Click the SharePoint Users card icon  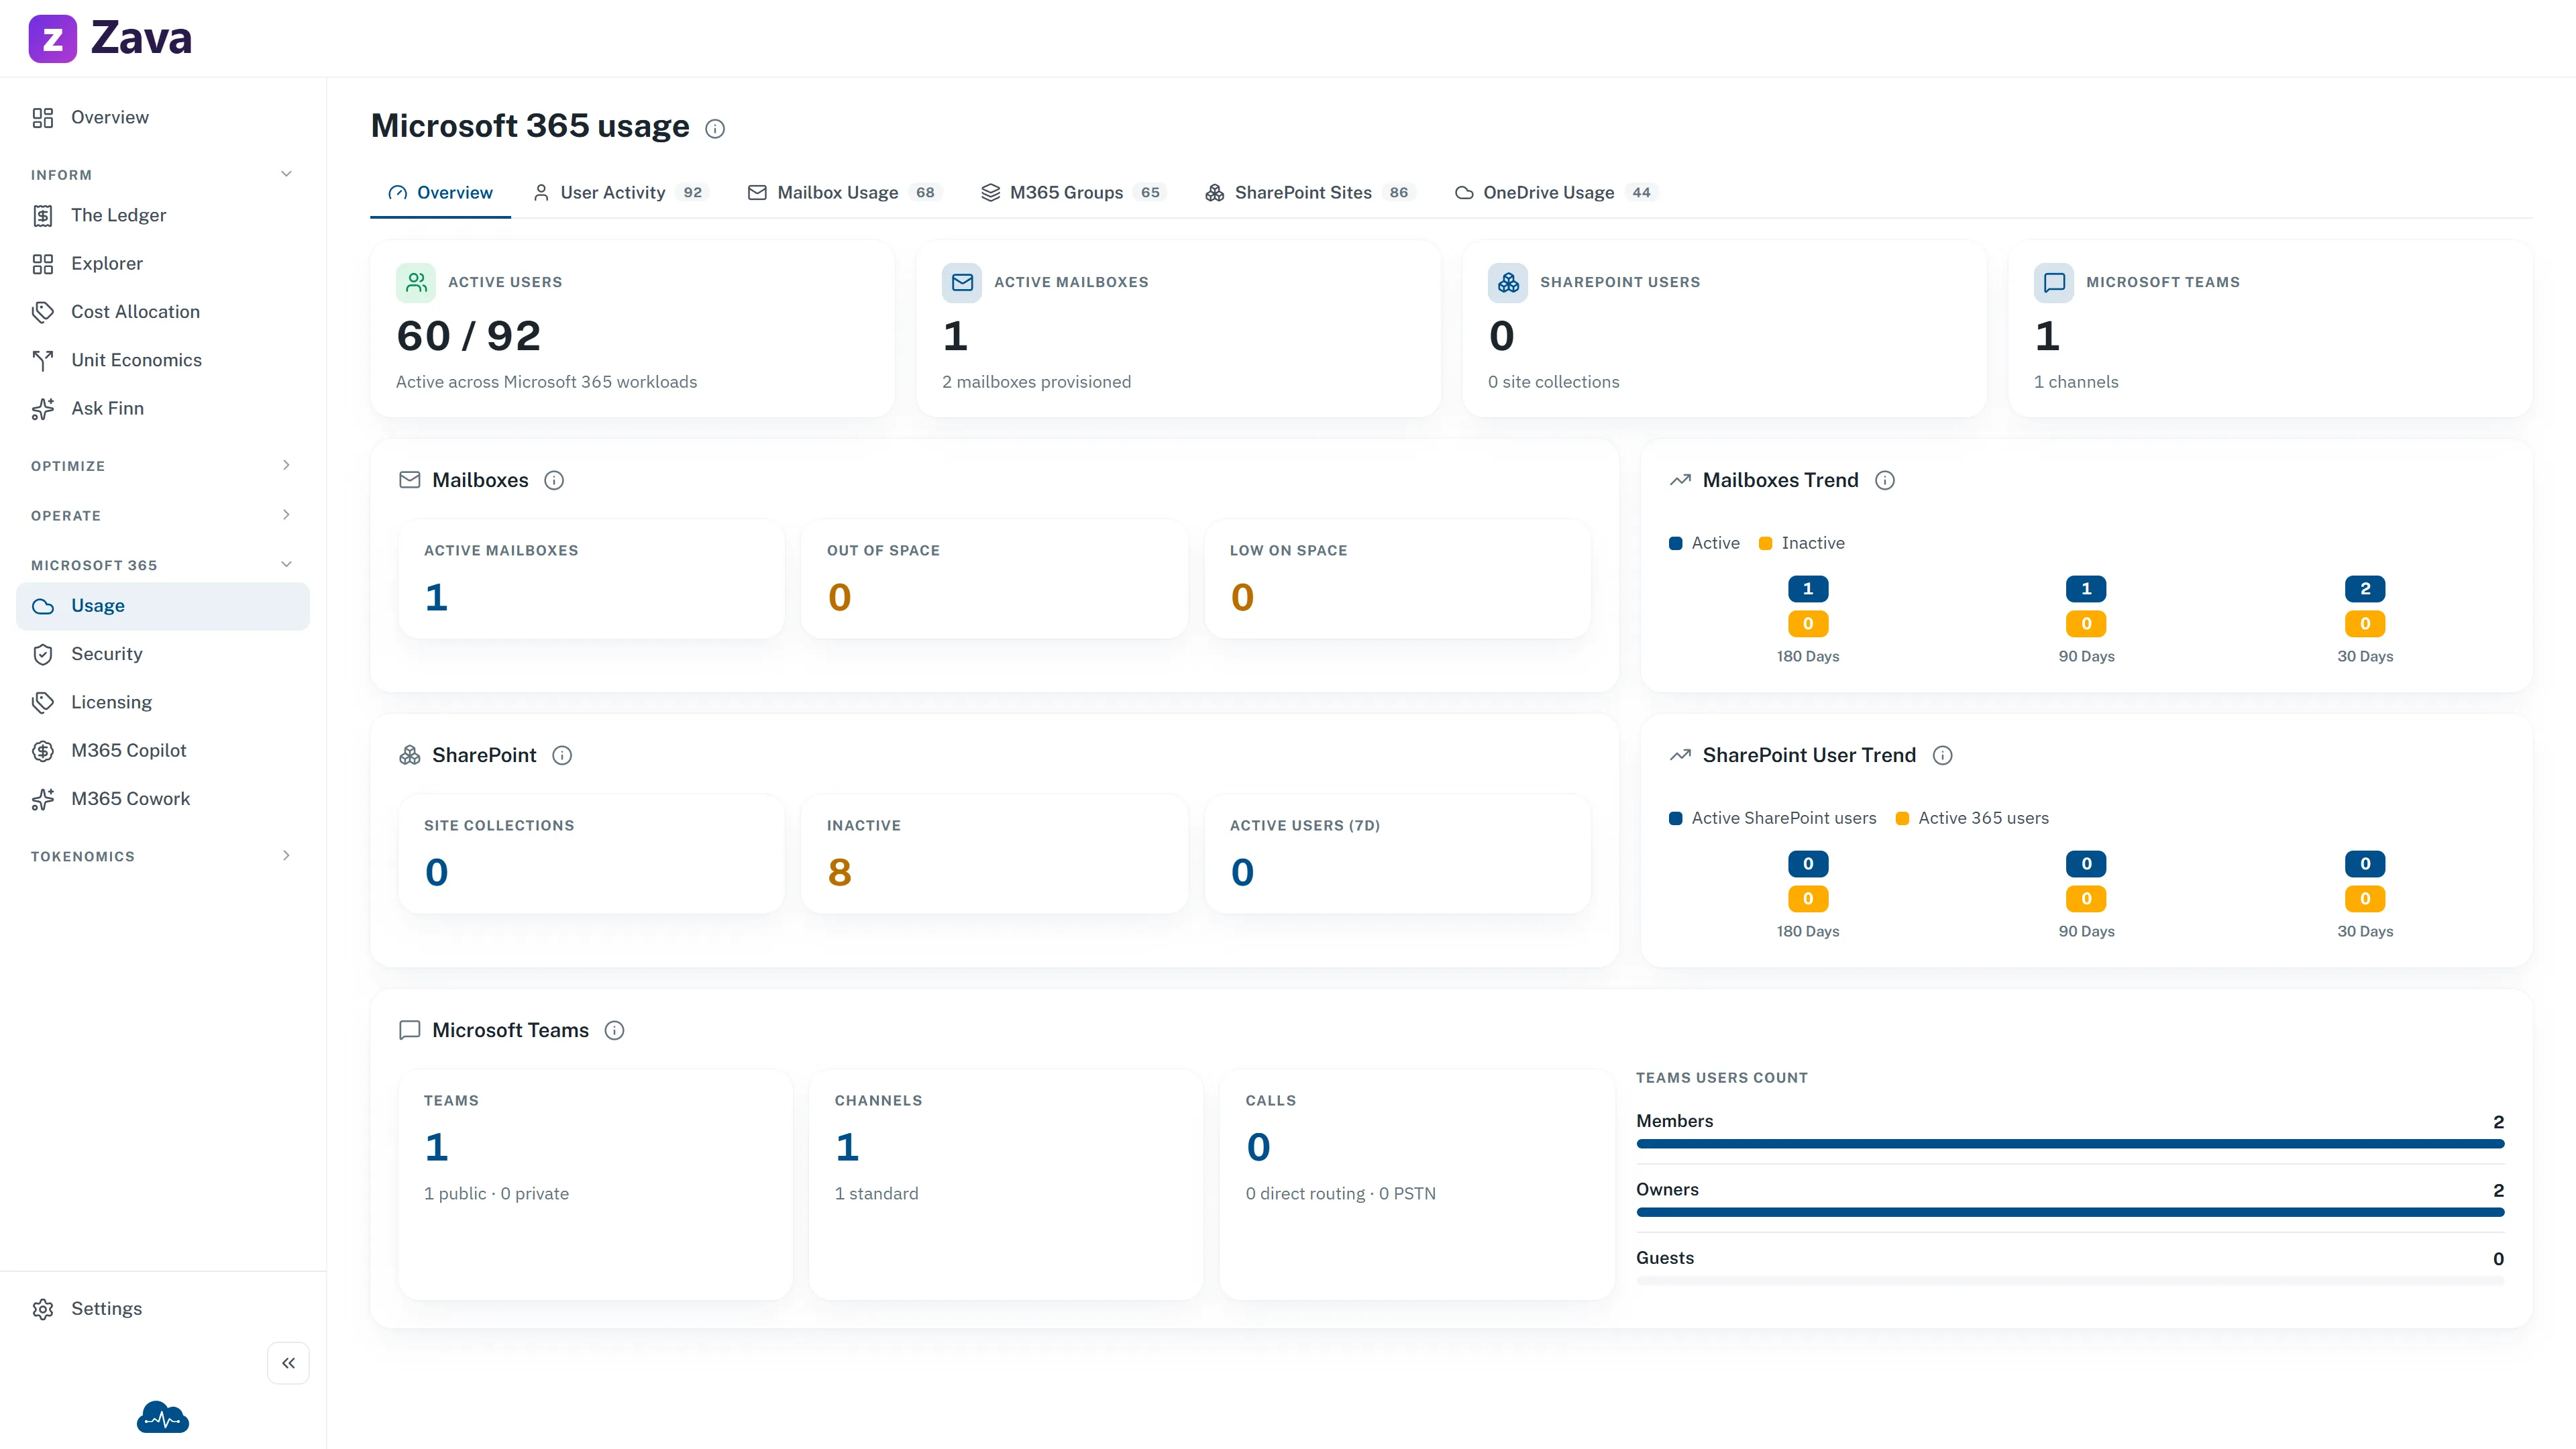(1508, 283)
